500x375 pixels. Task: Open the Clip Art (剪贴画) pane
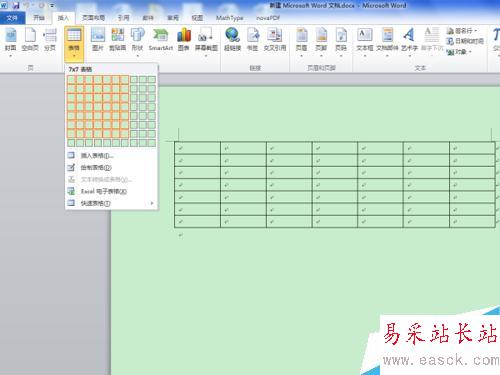117,40
